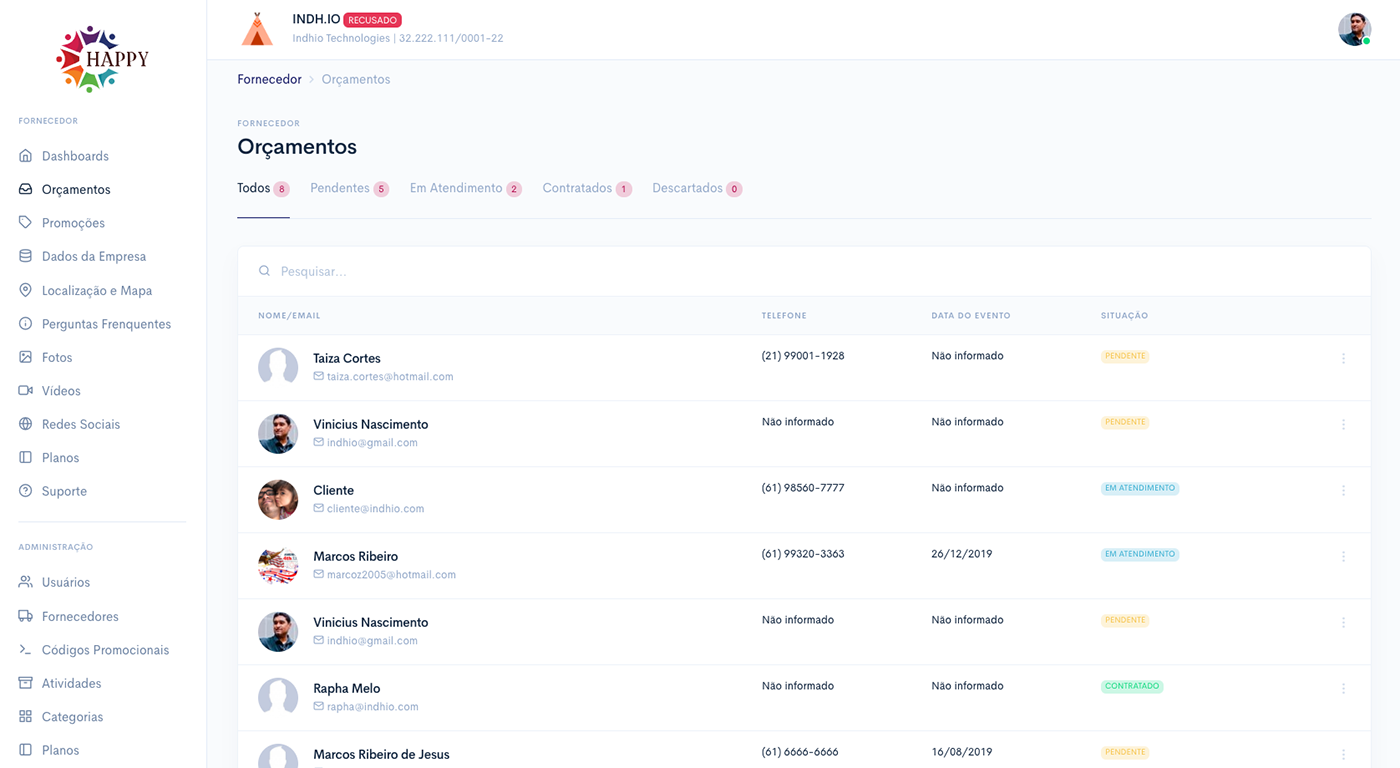Open the Fotos image icon

coord(26,357)
